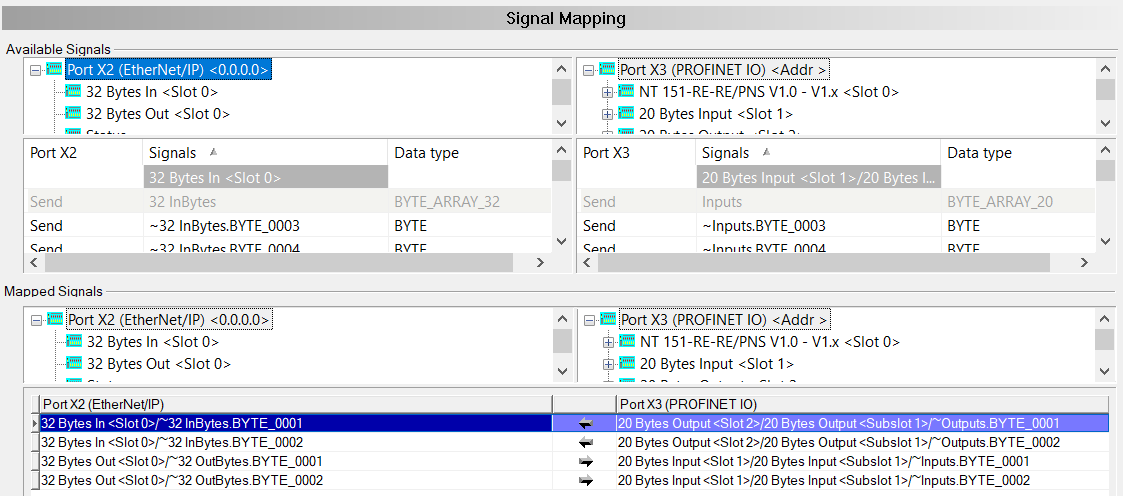Click 32 Bytes In <Slot 0> group header
Image resolution: width=1123 pixels, height=496 pixels.
pyautogui.click(x=266, y=178)
